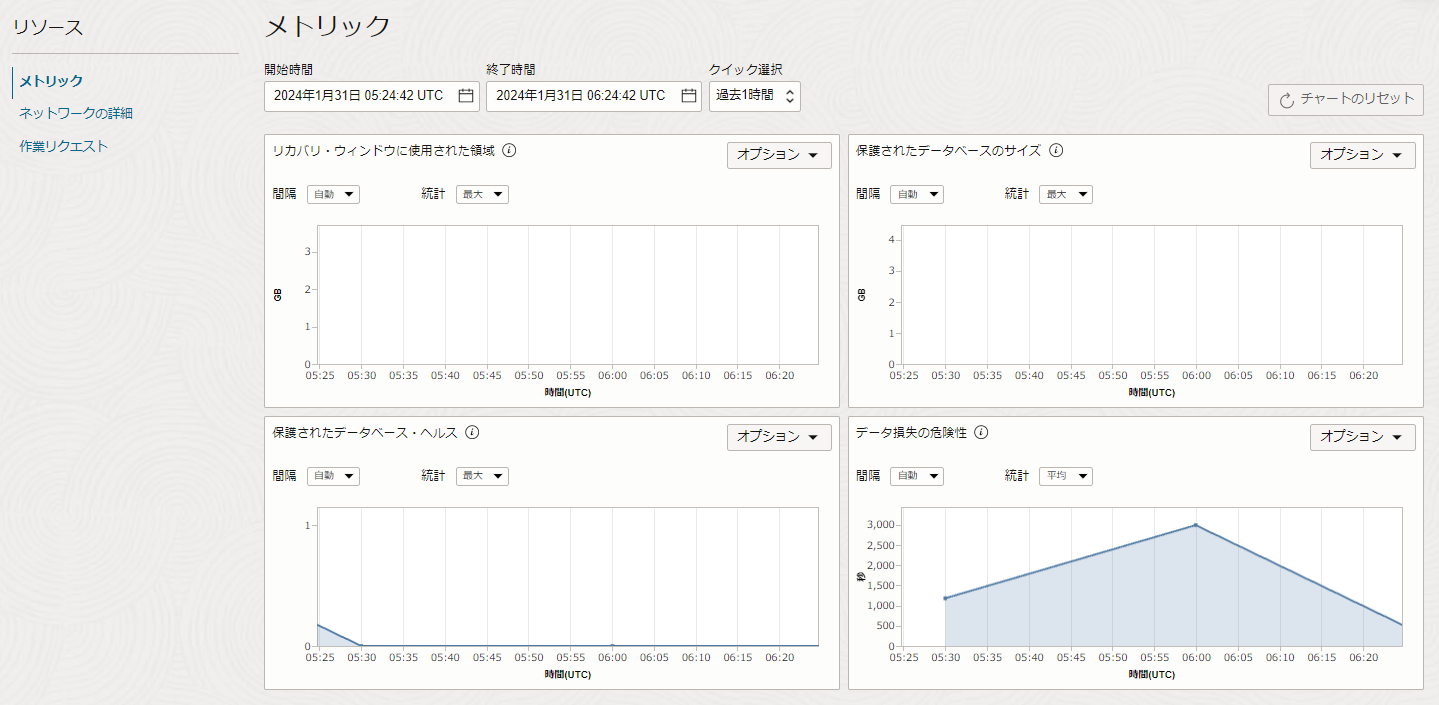Click the 06:00 peak data point in データ損失の危険性 chart
Image resolution: width=1439 pixels, height=705 pixels.
(1195, 525)
